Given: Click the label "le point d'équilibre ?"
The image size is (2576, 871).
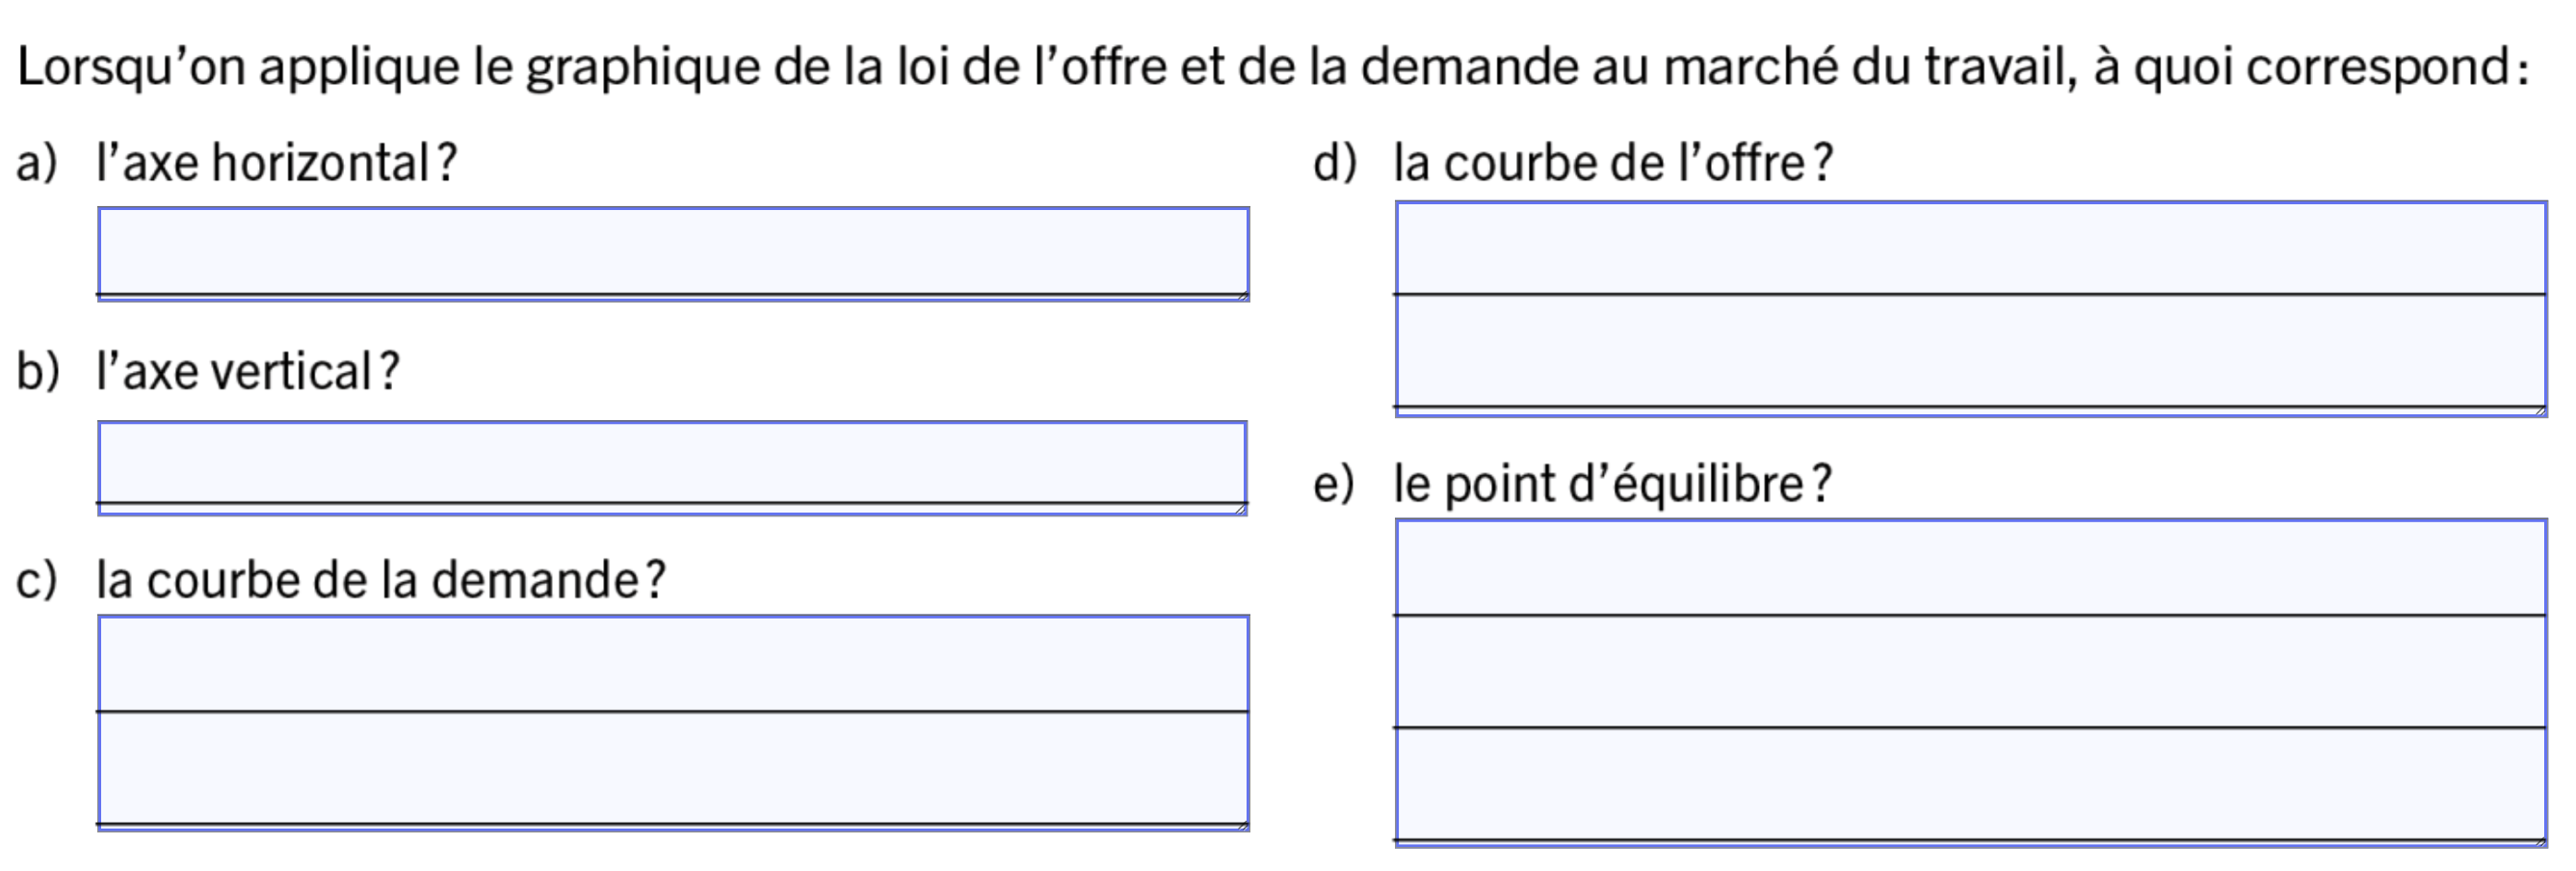Looking at the screenshot, I should [x=1612, y=485].
